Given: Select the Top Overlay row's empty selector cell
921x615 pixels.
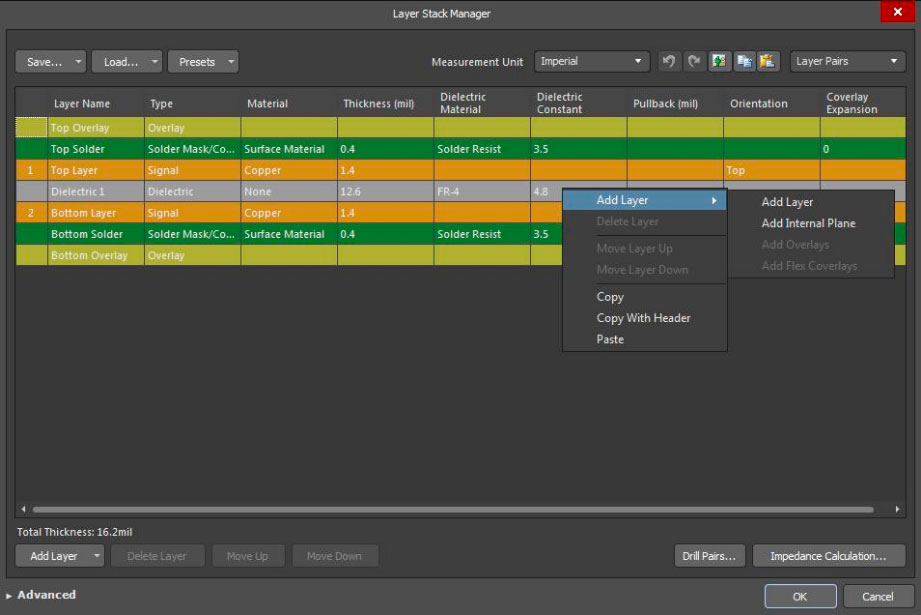Looking at the screenshot, I should click(31, 127).
